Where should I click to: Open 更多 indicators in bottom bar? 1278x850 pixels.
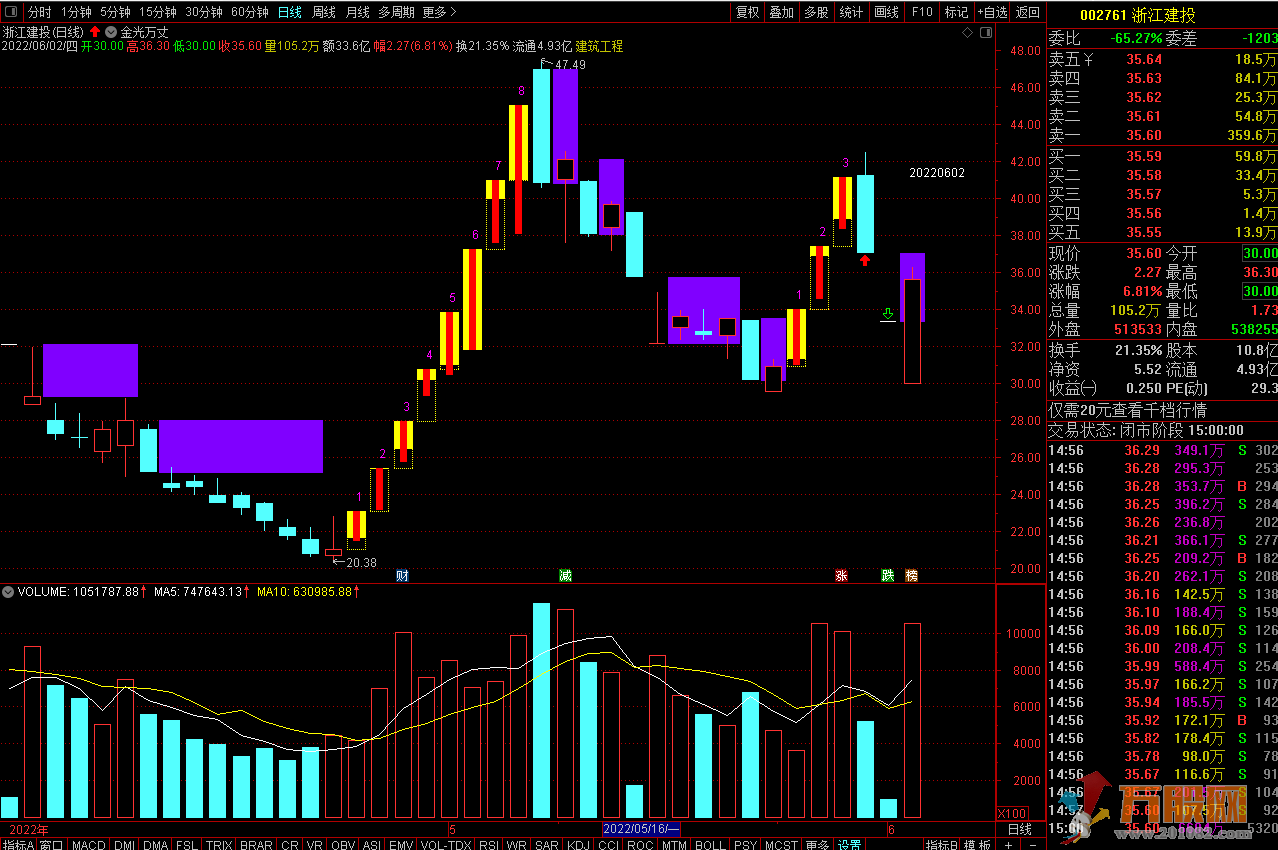(x=817, y=844)
